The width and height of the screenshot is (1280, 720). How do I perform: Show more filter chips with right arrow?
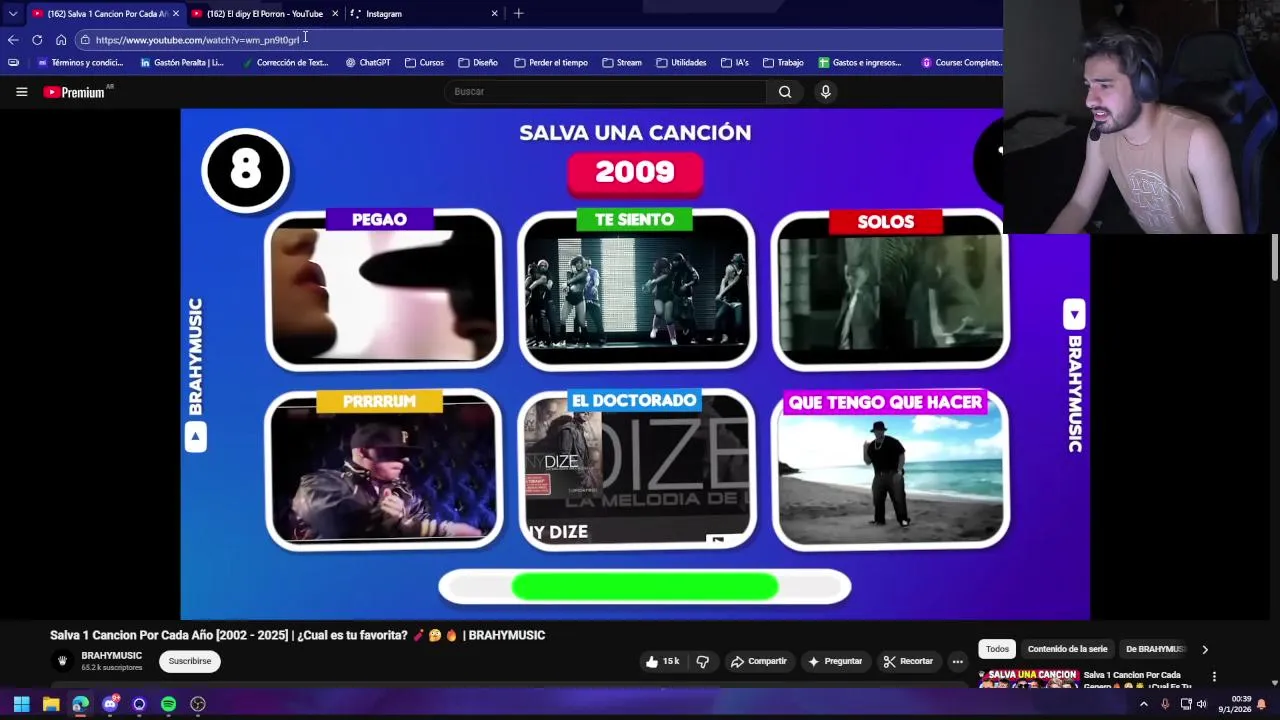[x=1204, y=649]
